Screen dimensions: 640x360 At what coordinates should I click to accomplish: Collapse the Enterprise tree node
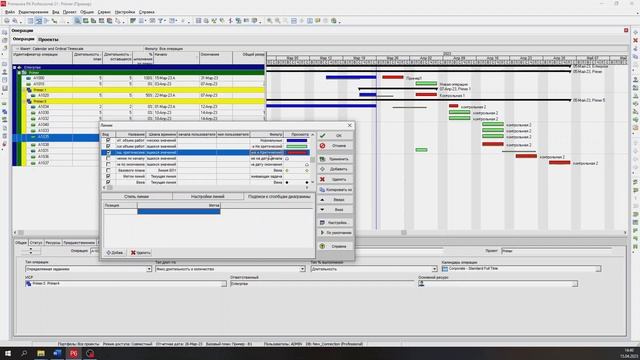pos(15,67)
